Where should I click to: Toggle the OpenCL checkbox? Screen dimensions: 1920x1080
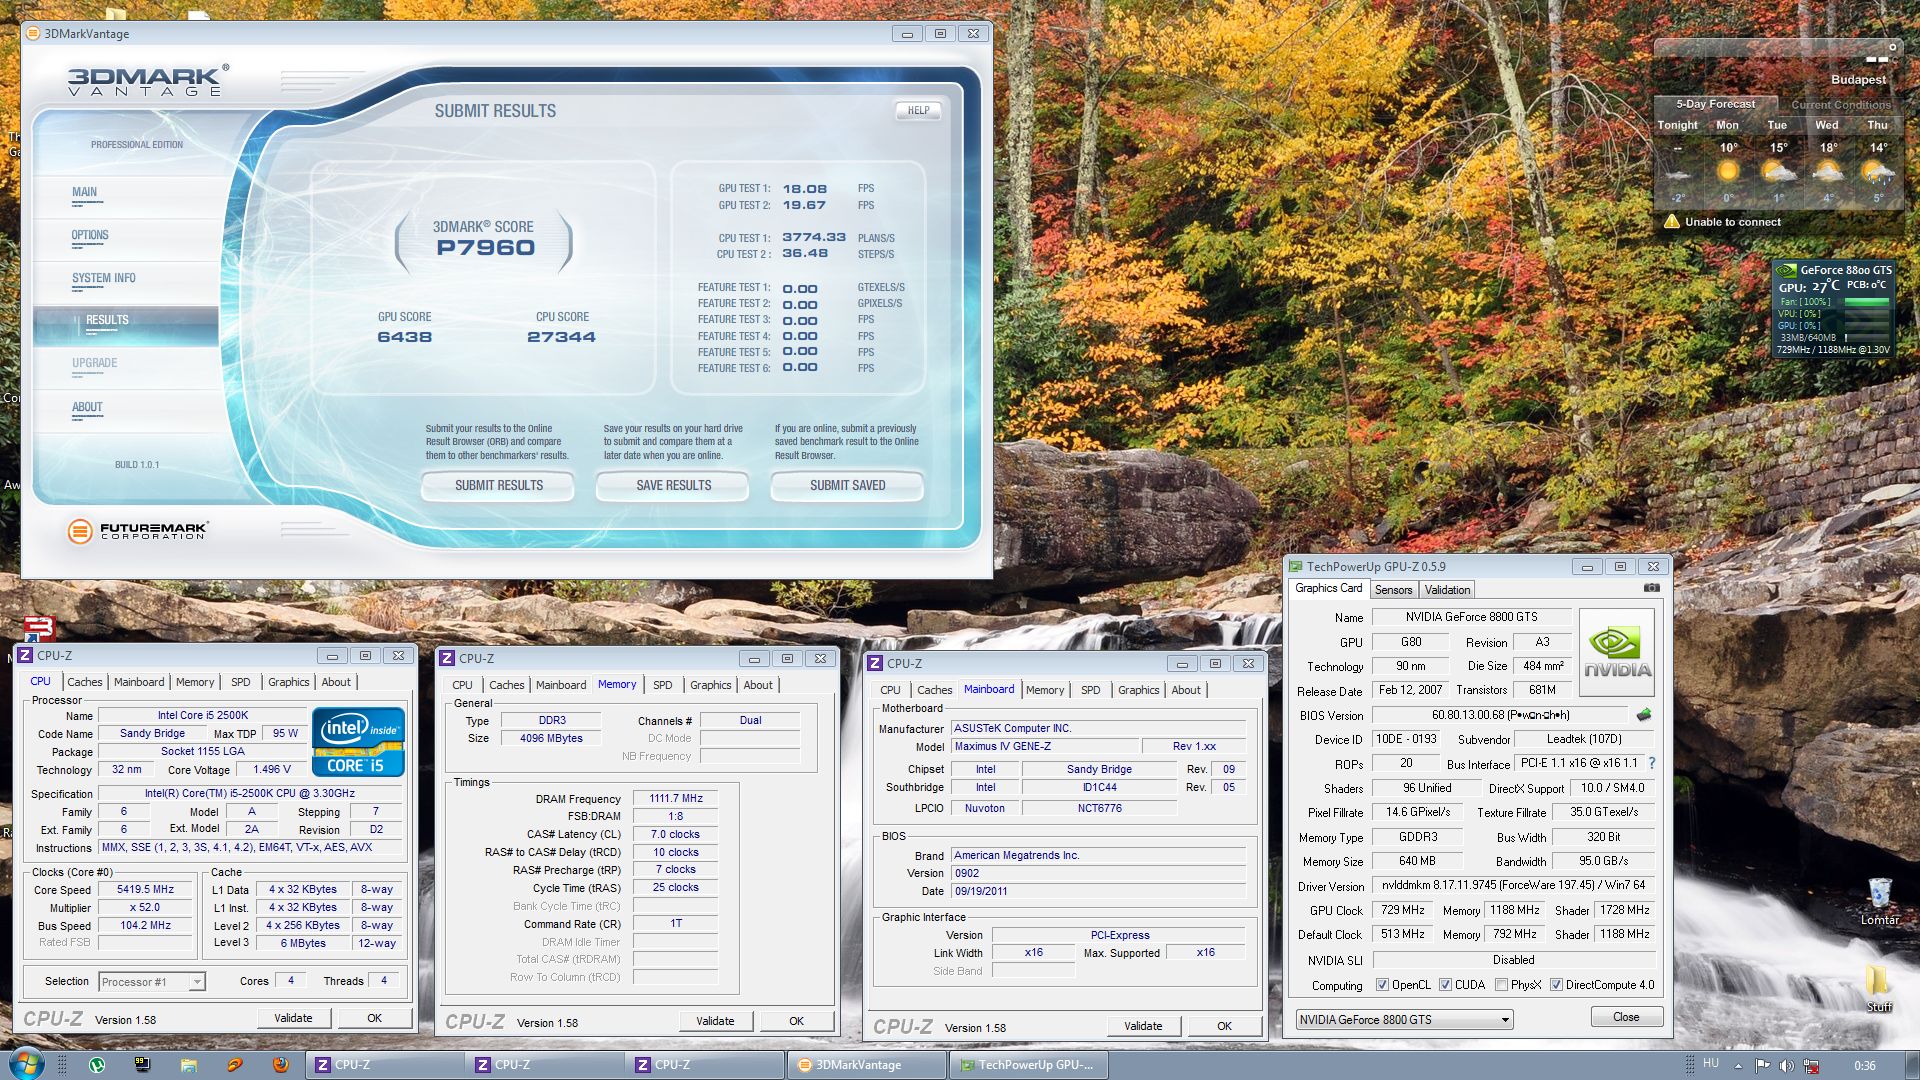tap(1382, 985)
